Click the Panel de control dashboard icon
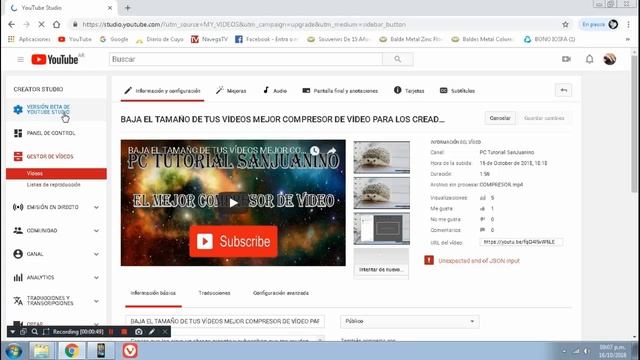The height and width of the screenshot is (360, 640). point(18,133)
